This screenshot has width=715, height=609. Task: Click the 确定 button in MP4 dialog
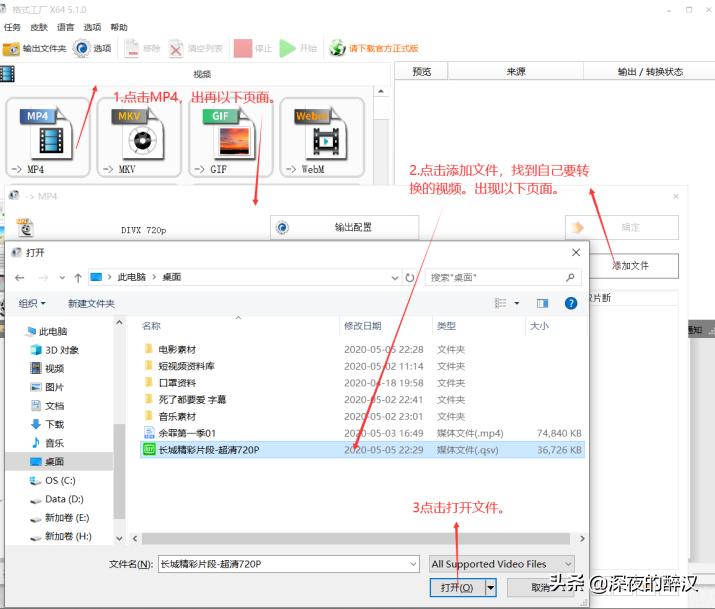[x=622, y=227]
